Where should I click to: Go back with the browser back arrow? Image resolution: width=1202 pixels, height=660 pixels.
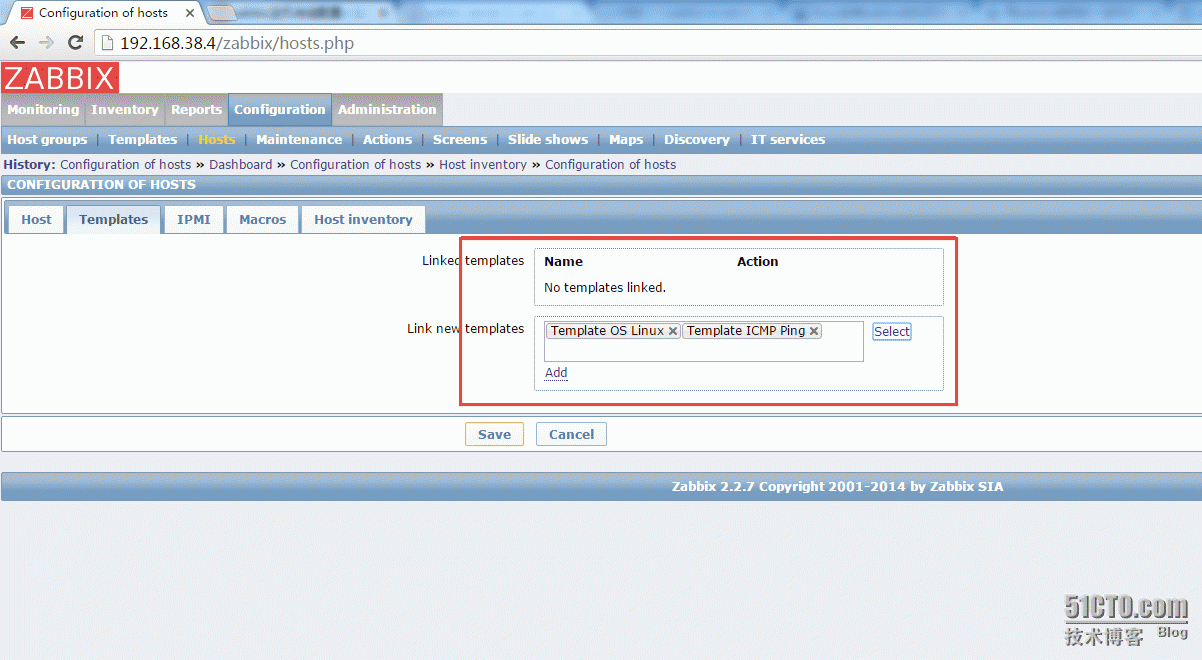coord(17,43)
